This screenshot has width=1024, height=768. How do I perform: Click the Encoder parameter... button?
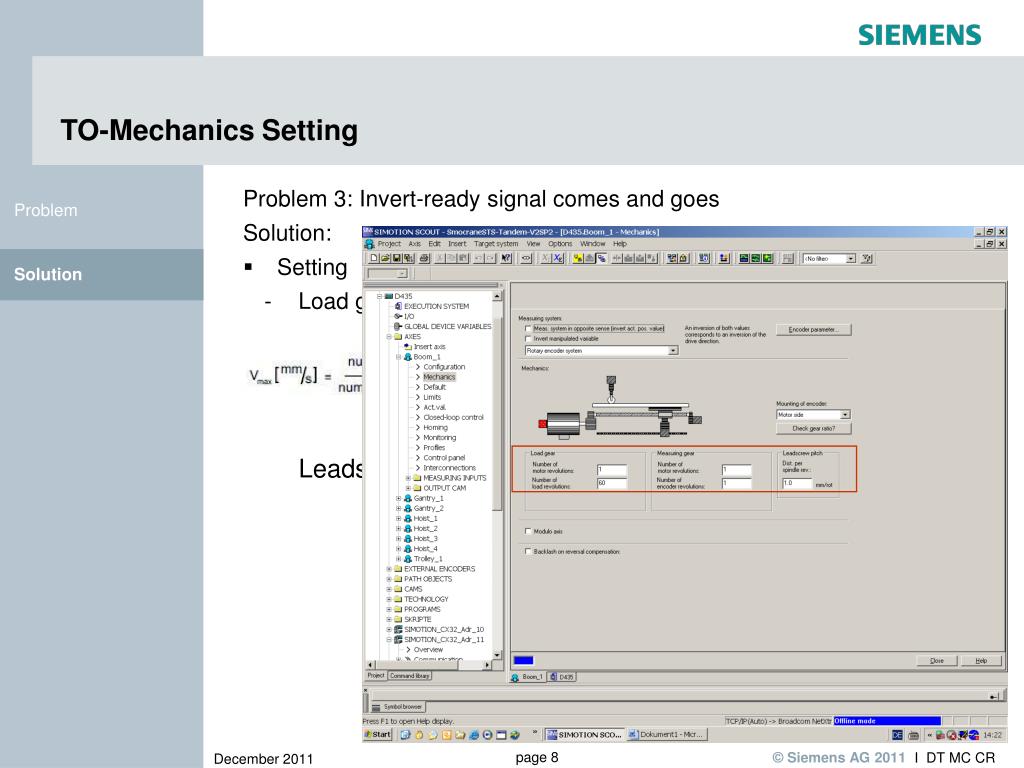813,330
